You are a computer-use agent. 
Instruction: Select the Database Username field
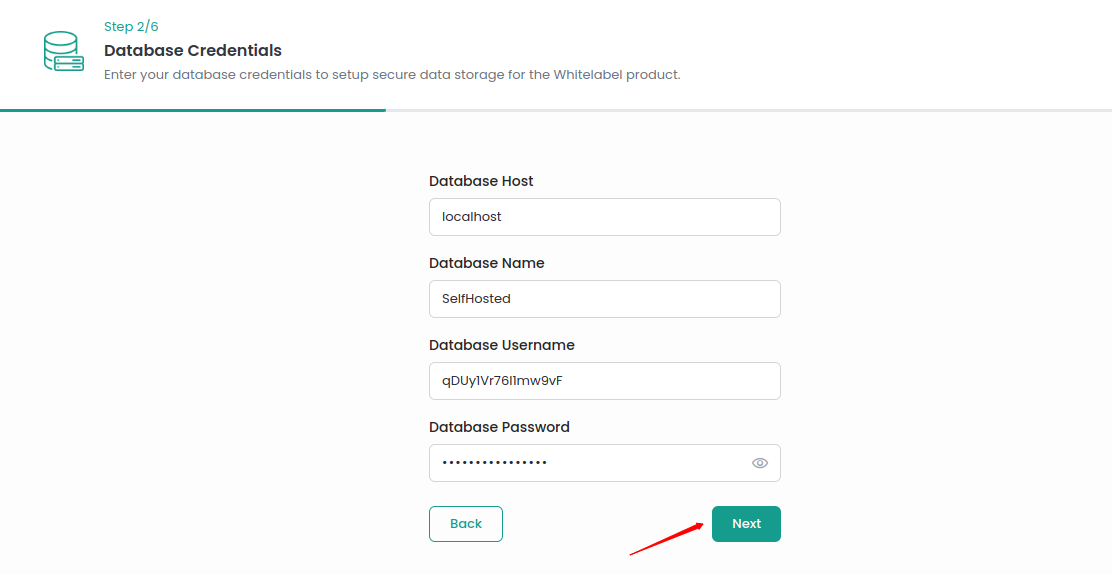tap(604, 380)
